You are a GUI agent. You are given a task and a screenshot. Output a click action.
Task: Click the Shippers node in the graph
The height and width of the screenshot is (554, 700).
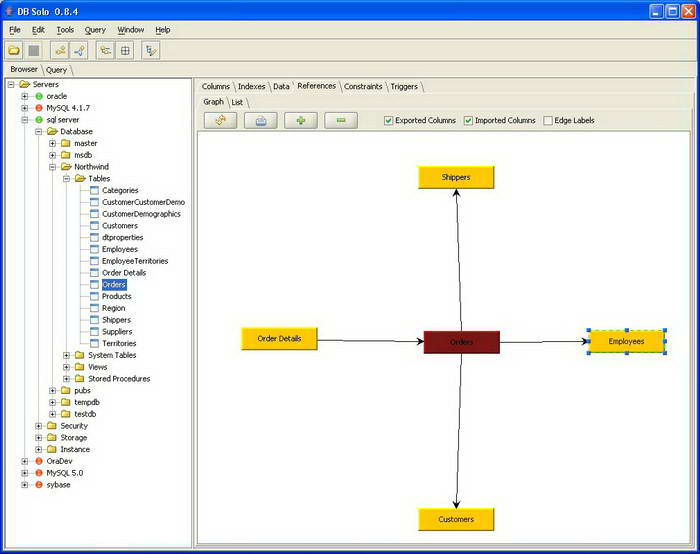click(456, 178)
